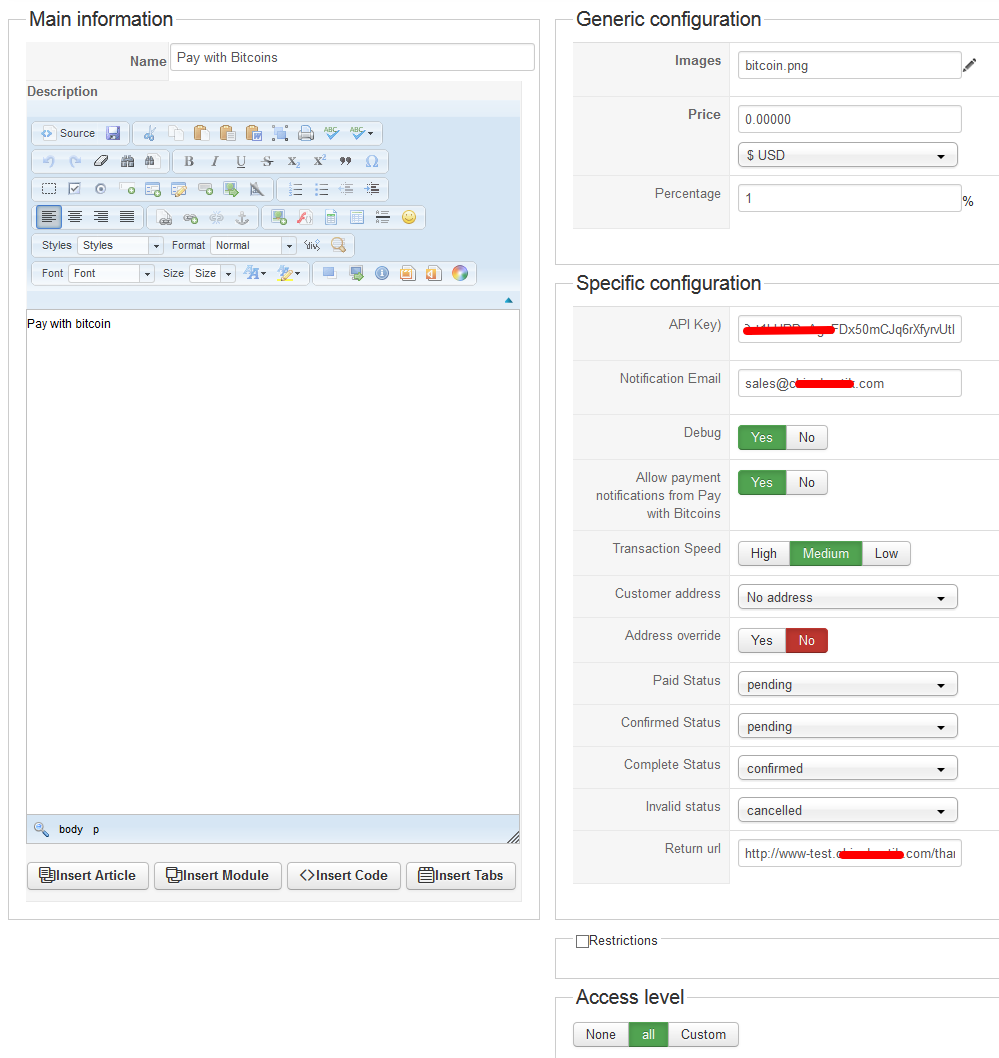This screenshot has height=1058, width=999.
Task: Click the Find binoculars icon
Action: [127, 161]
